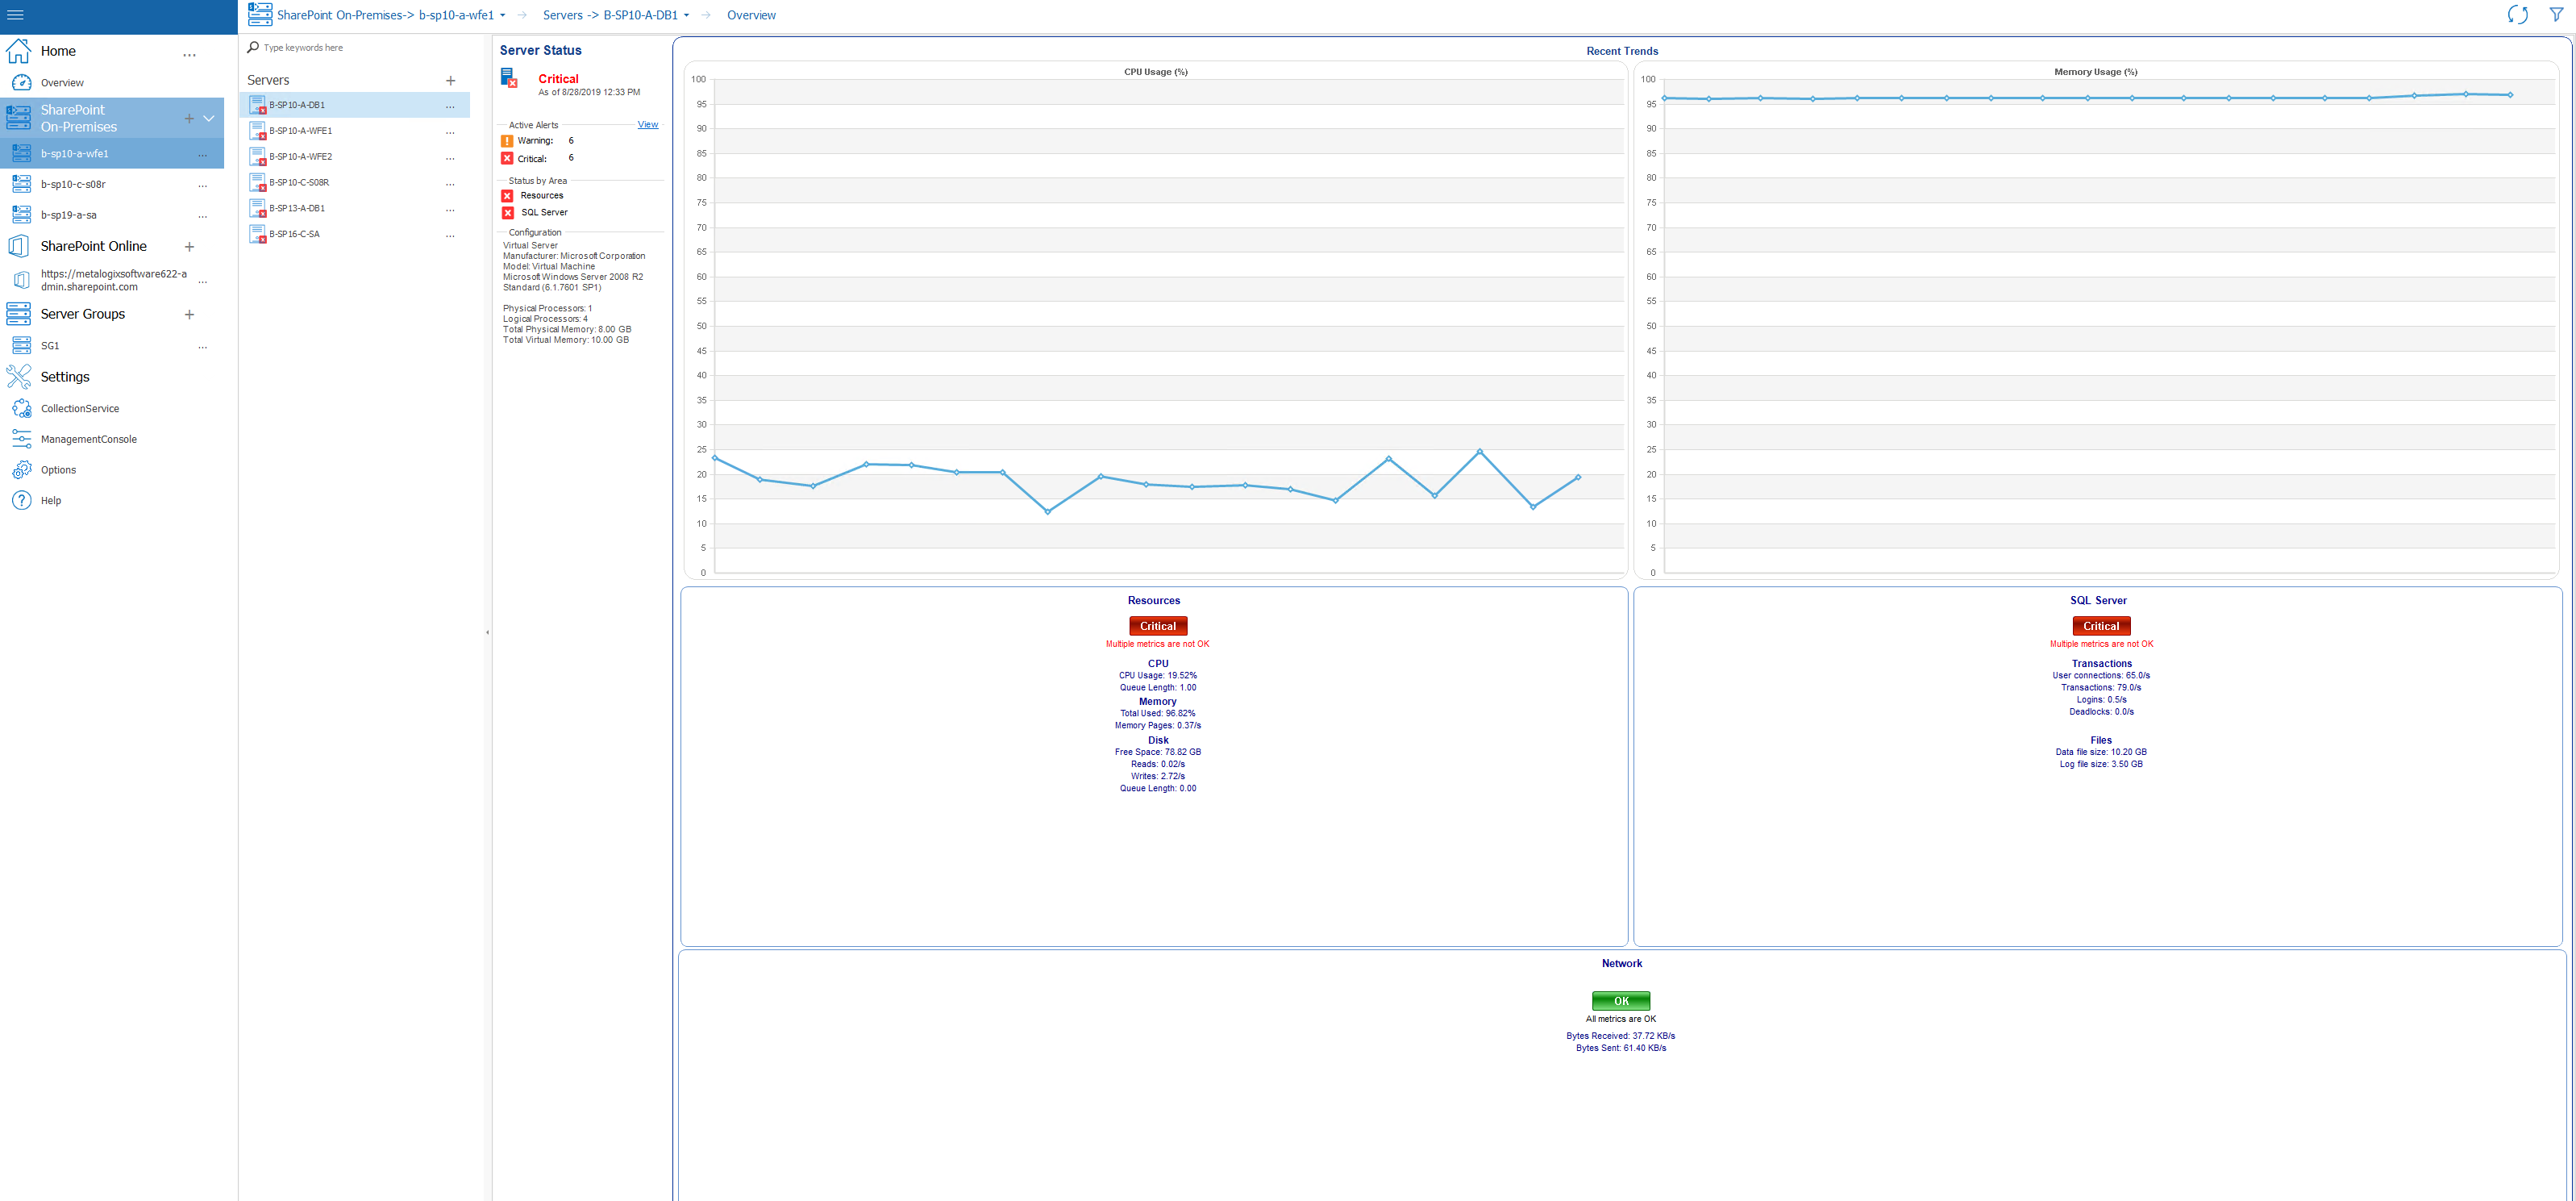This screenshot has height=1201, width=2576.
Task: Open the b-sp10-a-wfe1 breadcrumb dropdown
Action: [x=502, y=15]
